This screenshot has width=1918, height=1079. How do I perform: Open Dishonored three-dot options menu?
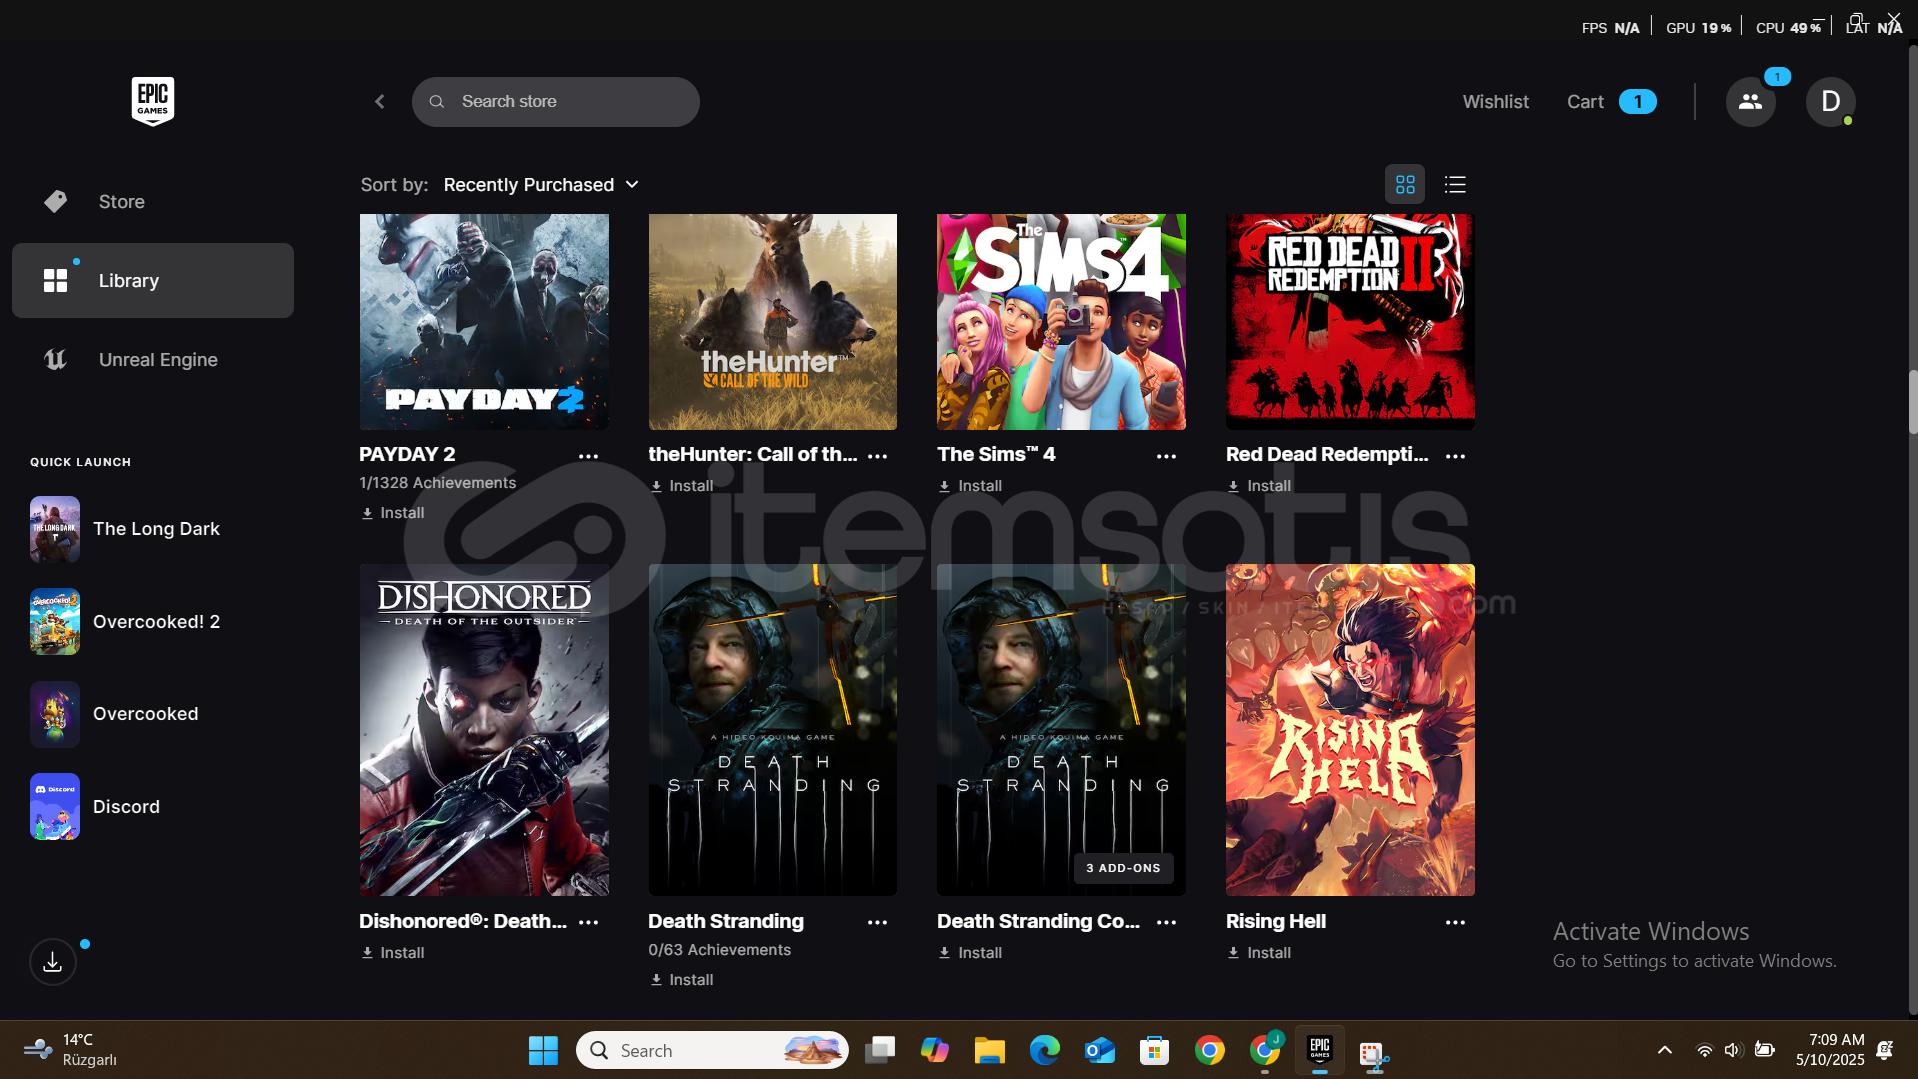tap(588, 923)
